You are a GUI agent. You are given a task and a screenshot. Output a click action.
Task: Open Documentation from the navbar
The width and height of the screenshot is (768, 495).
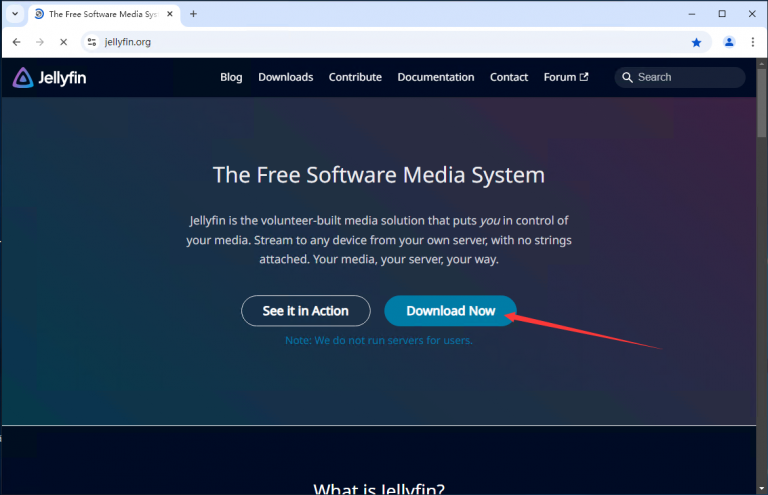[435, 77]
